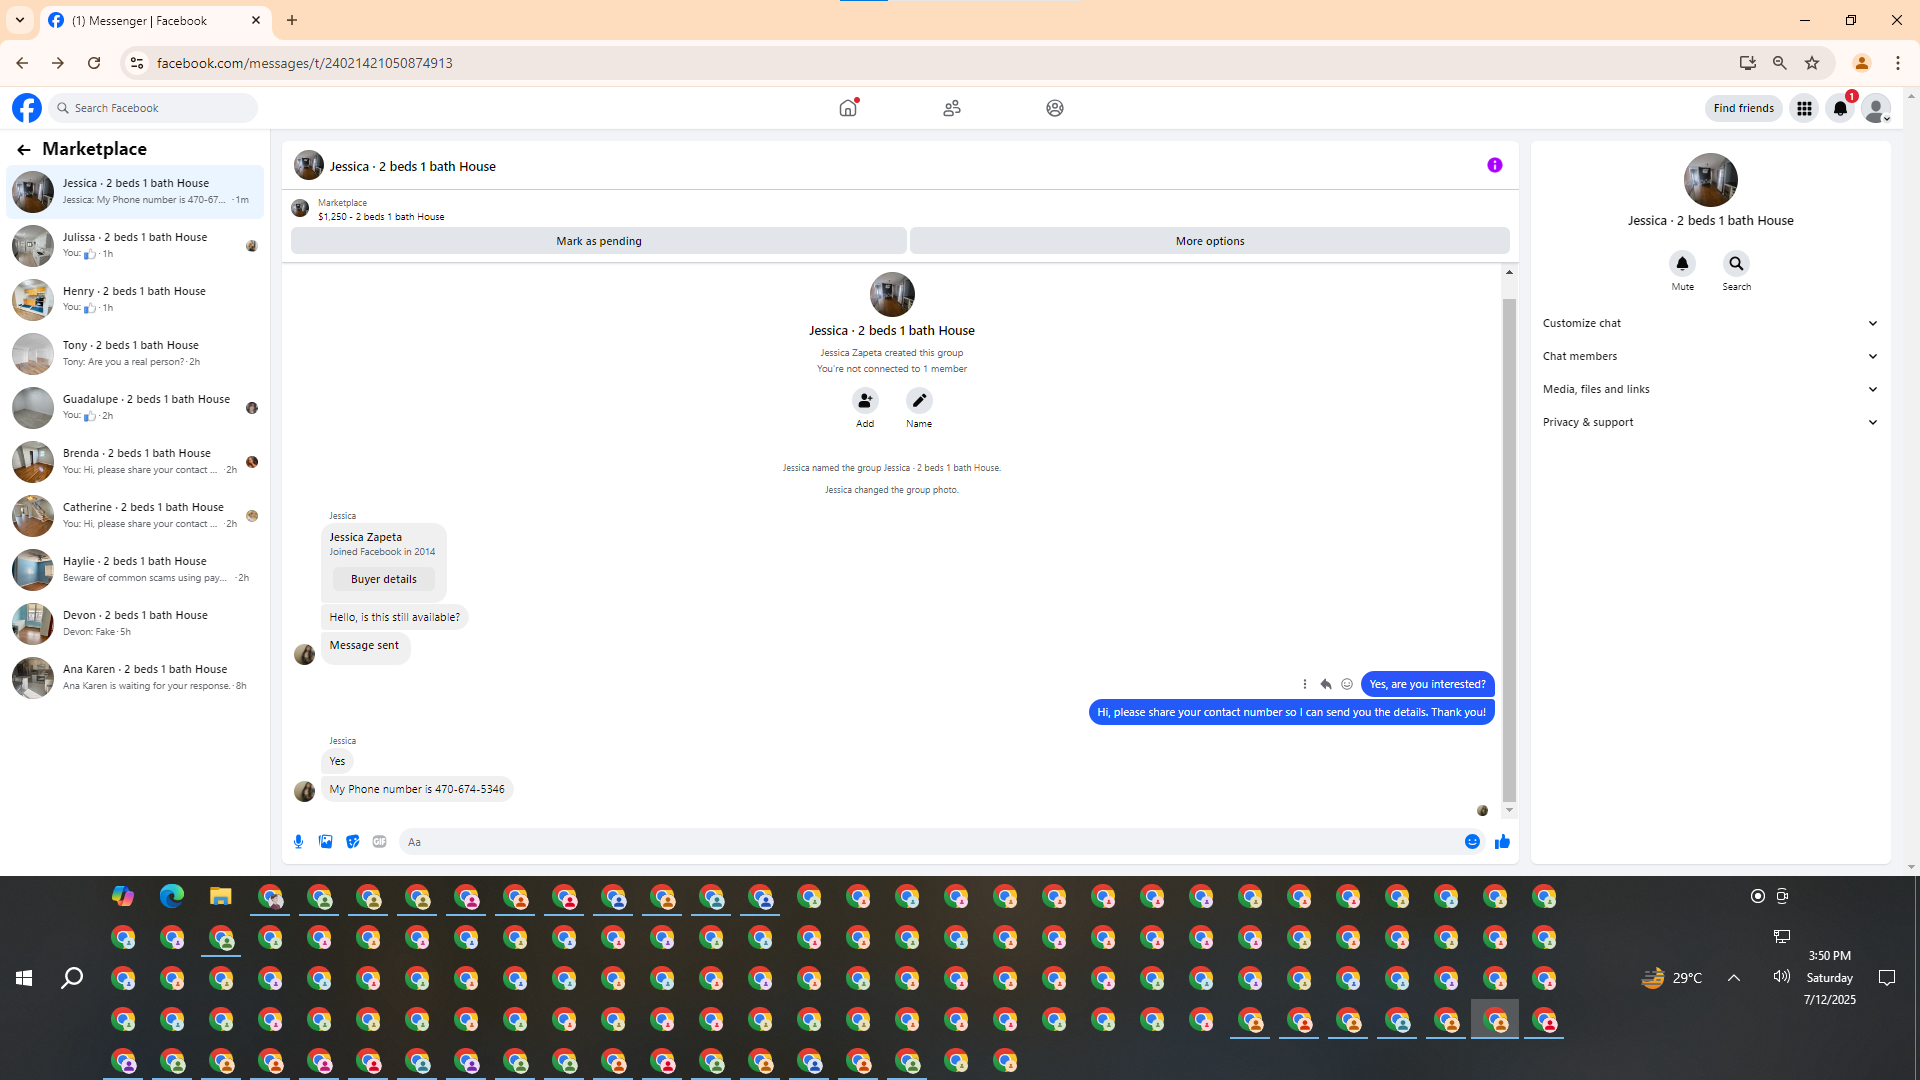Image resolution: width=1920 pixels, height=1080 pixels.
Task: Open emoji picker in message box
Action: [1472, 842]
